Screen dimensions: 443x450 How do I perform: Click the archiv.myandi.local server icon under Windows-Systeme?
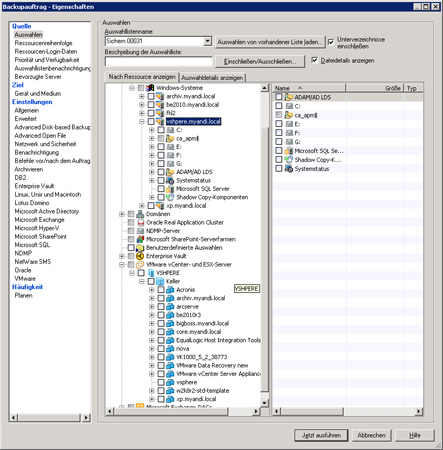click(x=160, y=96)
